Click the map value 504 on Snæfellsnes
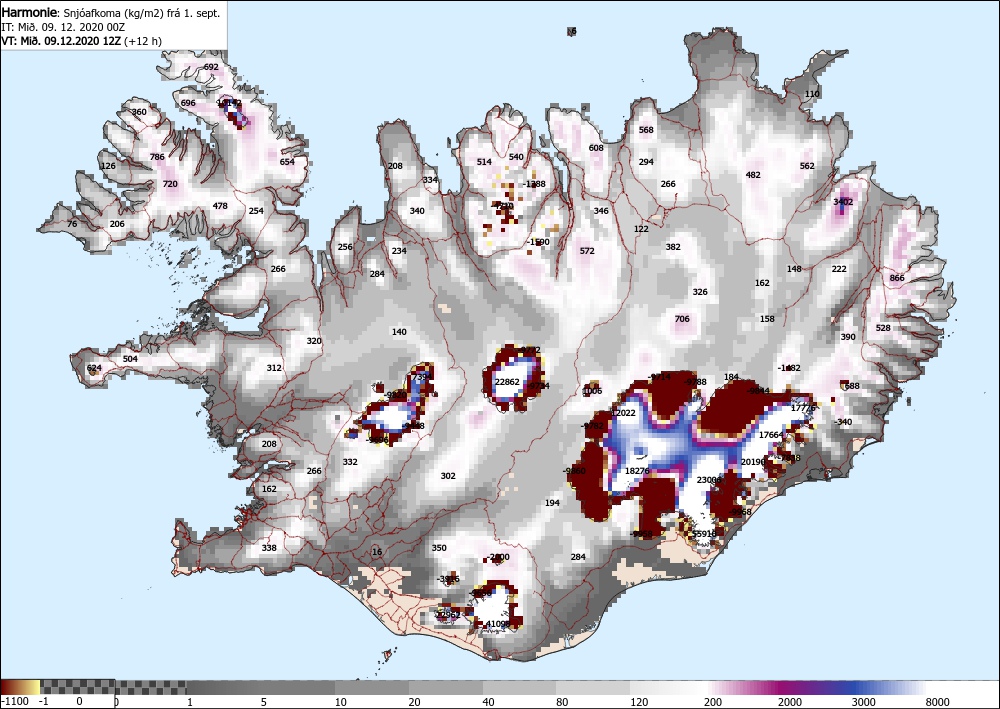This screenshot has width=1000, height=709. coord(130,359)
